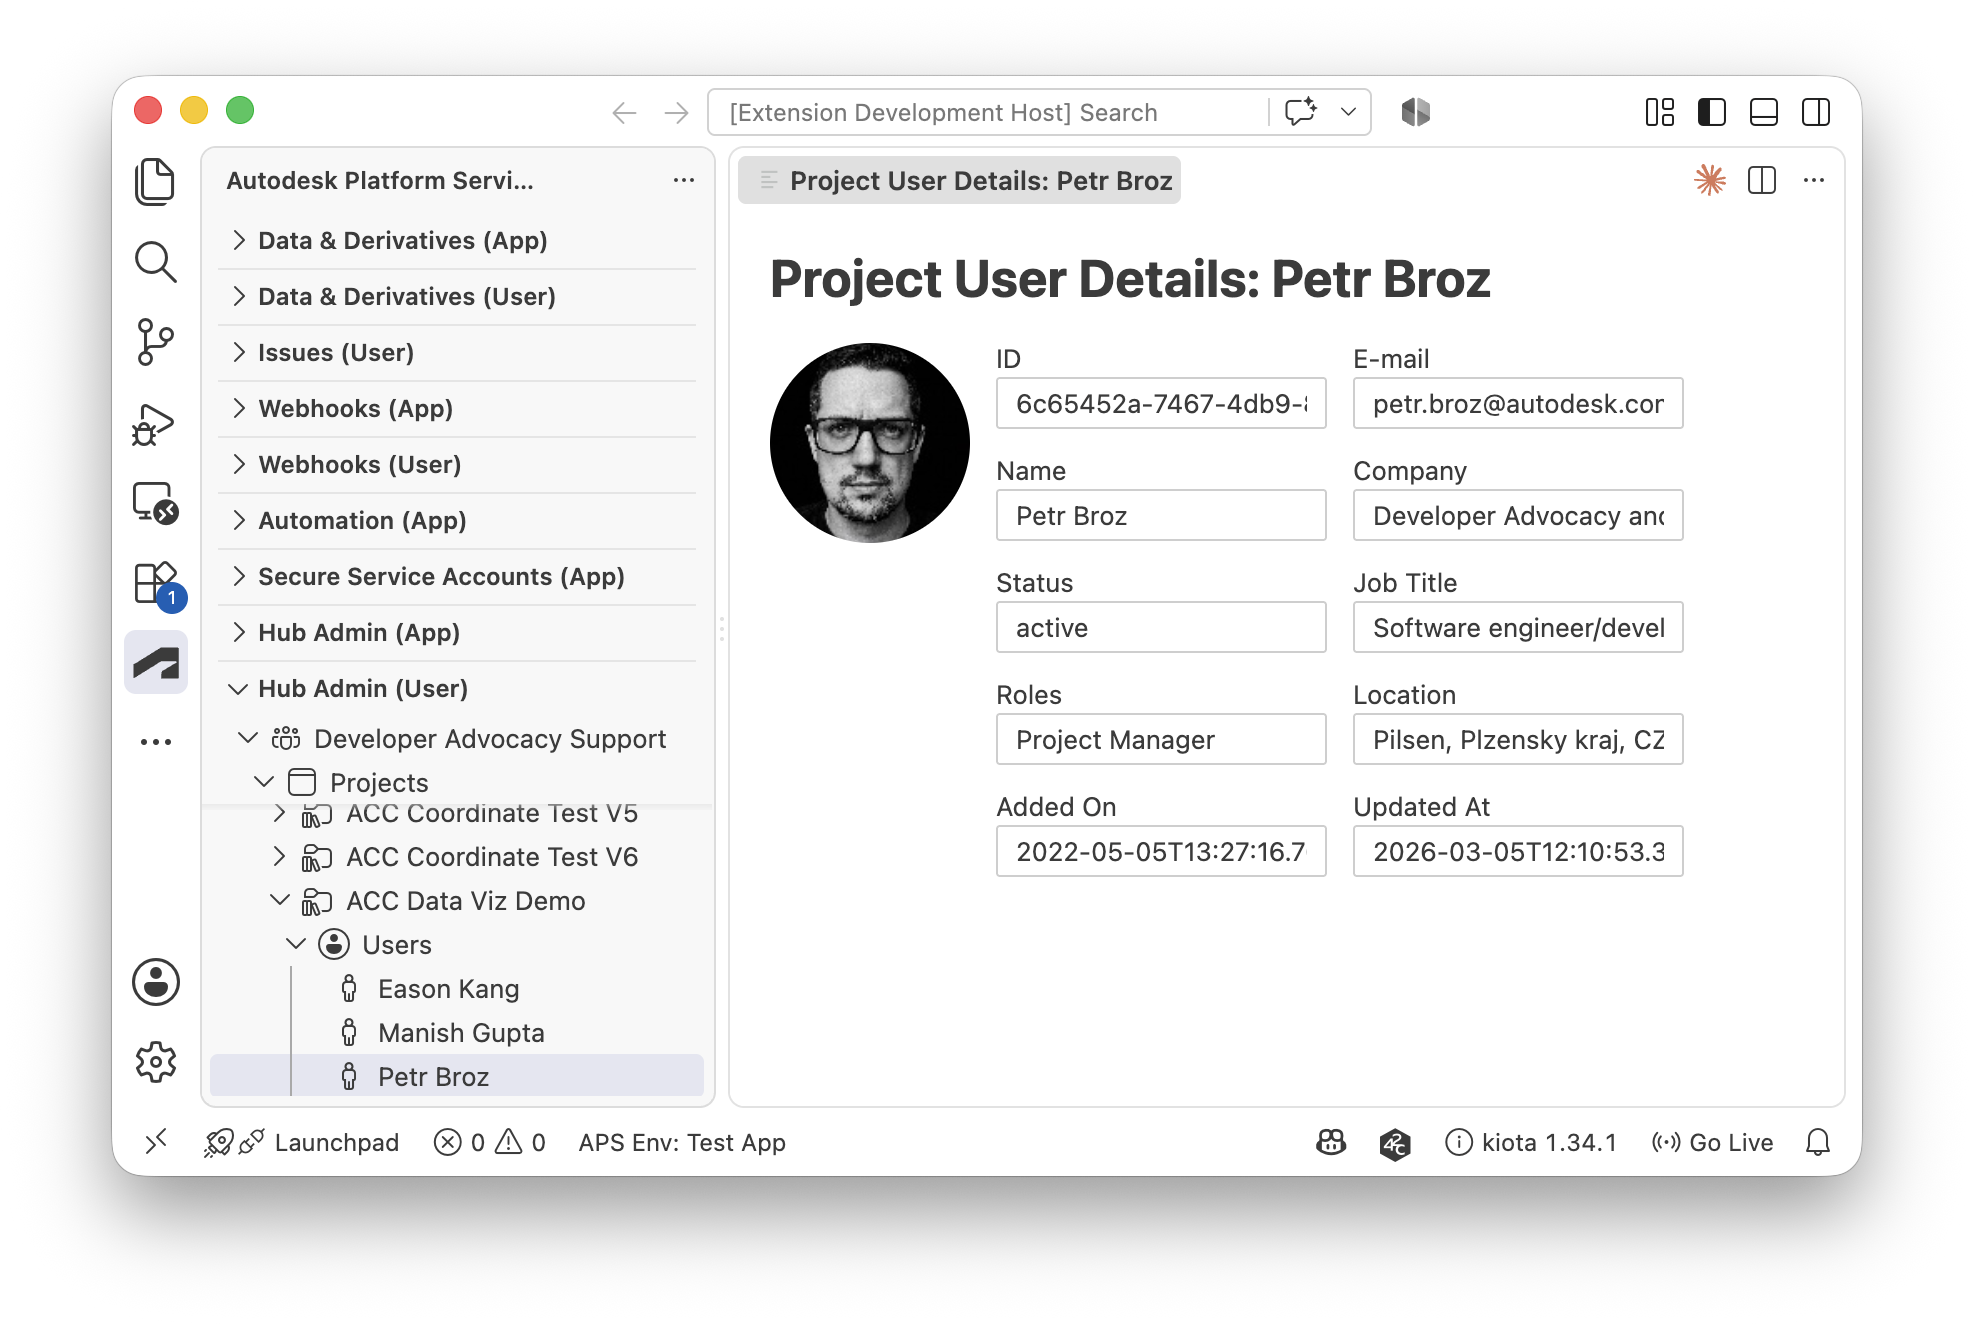The width and height of the screenshot is (1974, 1324).
Task: Select user Petr Broz in tree
Action: [457, 1076]
